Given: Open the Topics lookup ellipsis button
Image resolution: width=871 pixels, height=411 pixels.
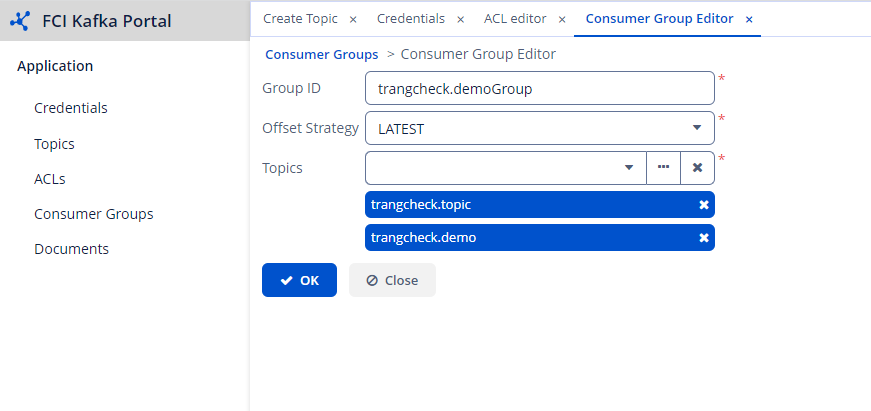Looking at the screenshot, I should tap(663, 168).
